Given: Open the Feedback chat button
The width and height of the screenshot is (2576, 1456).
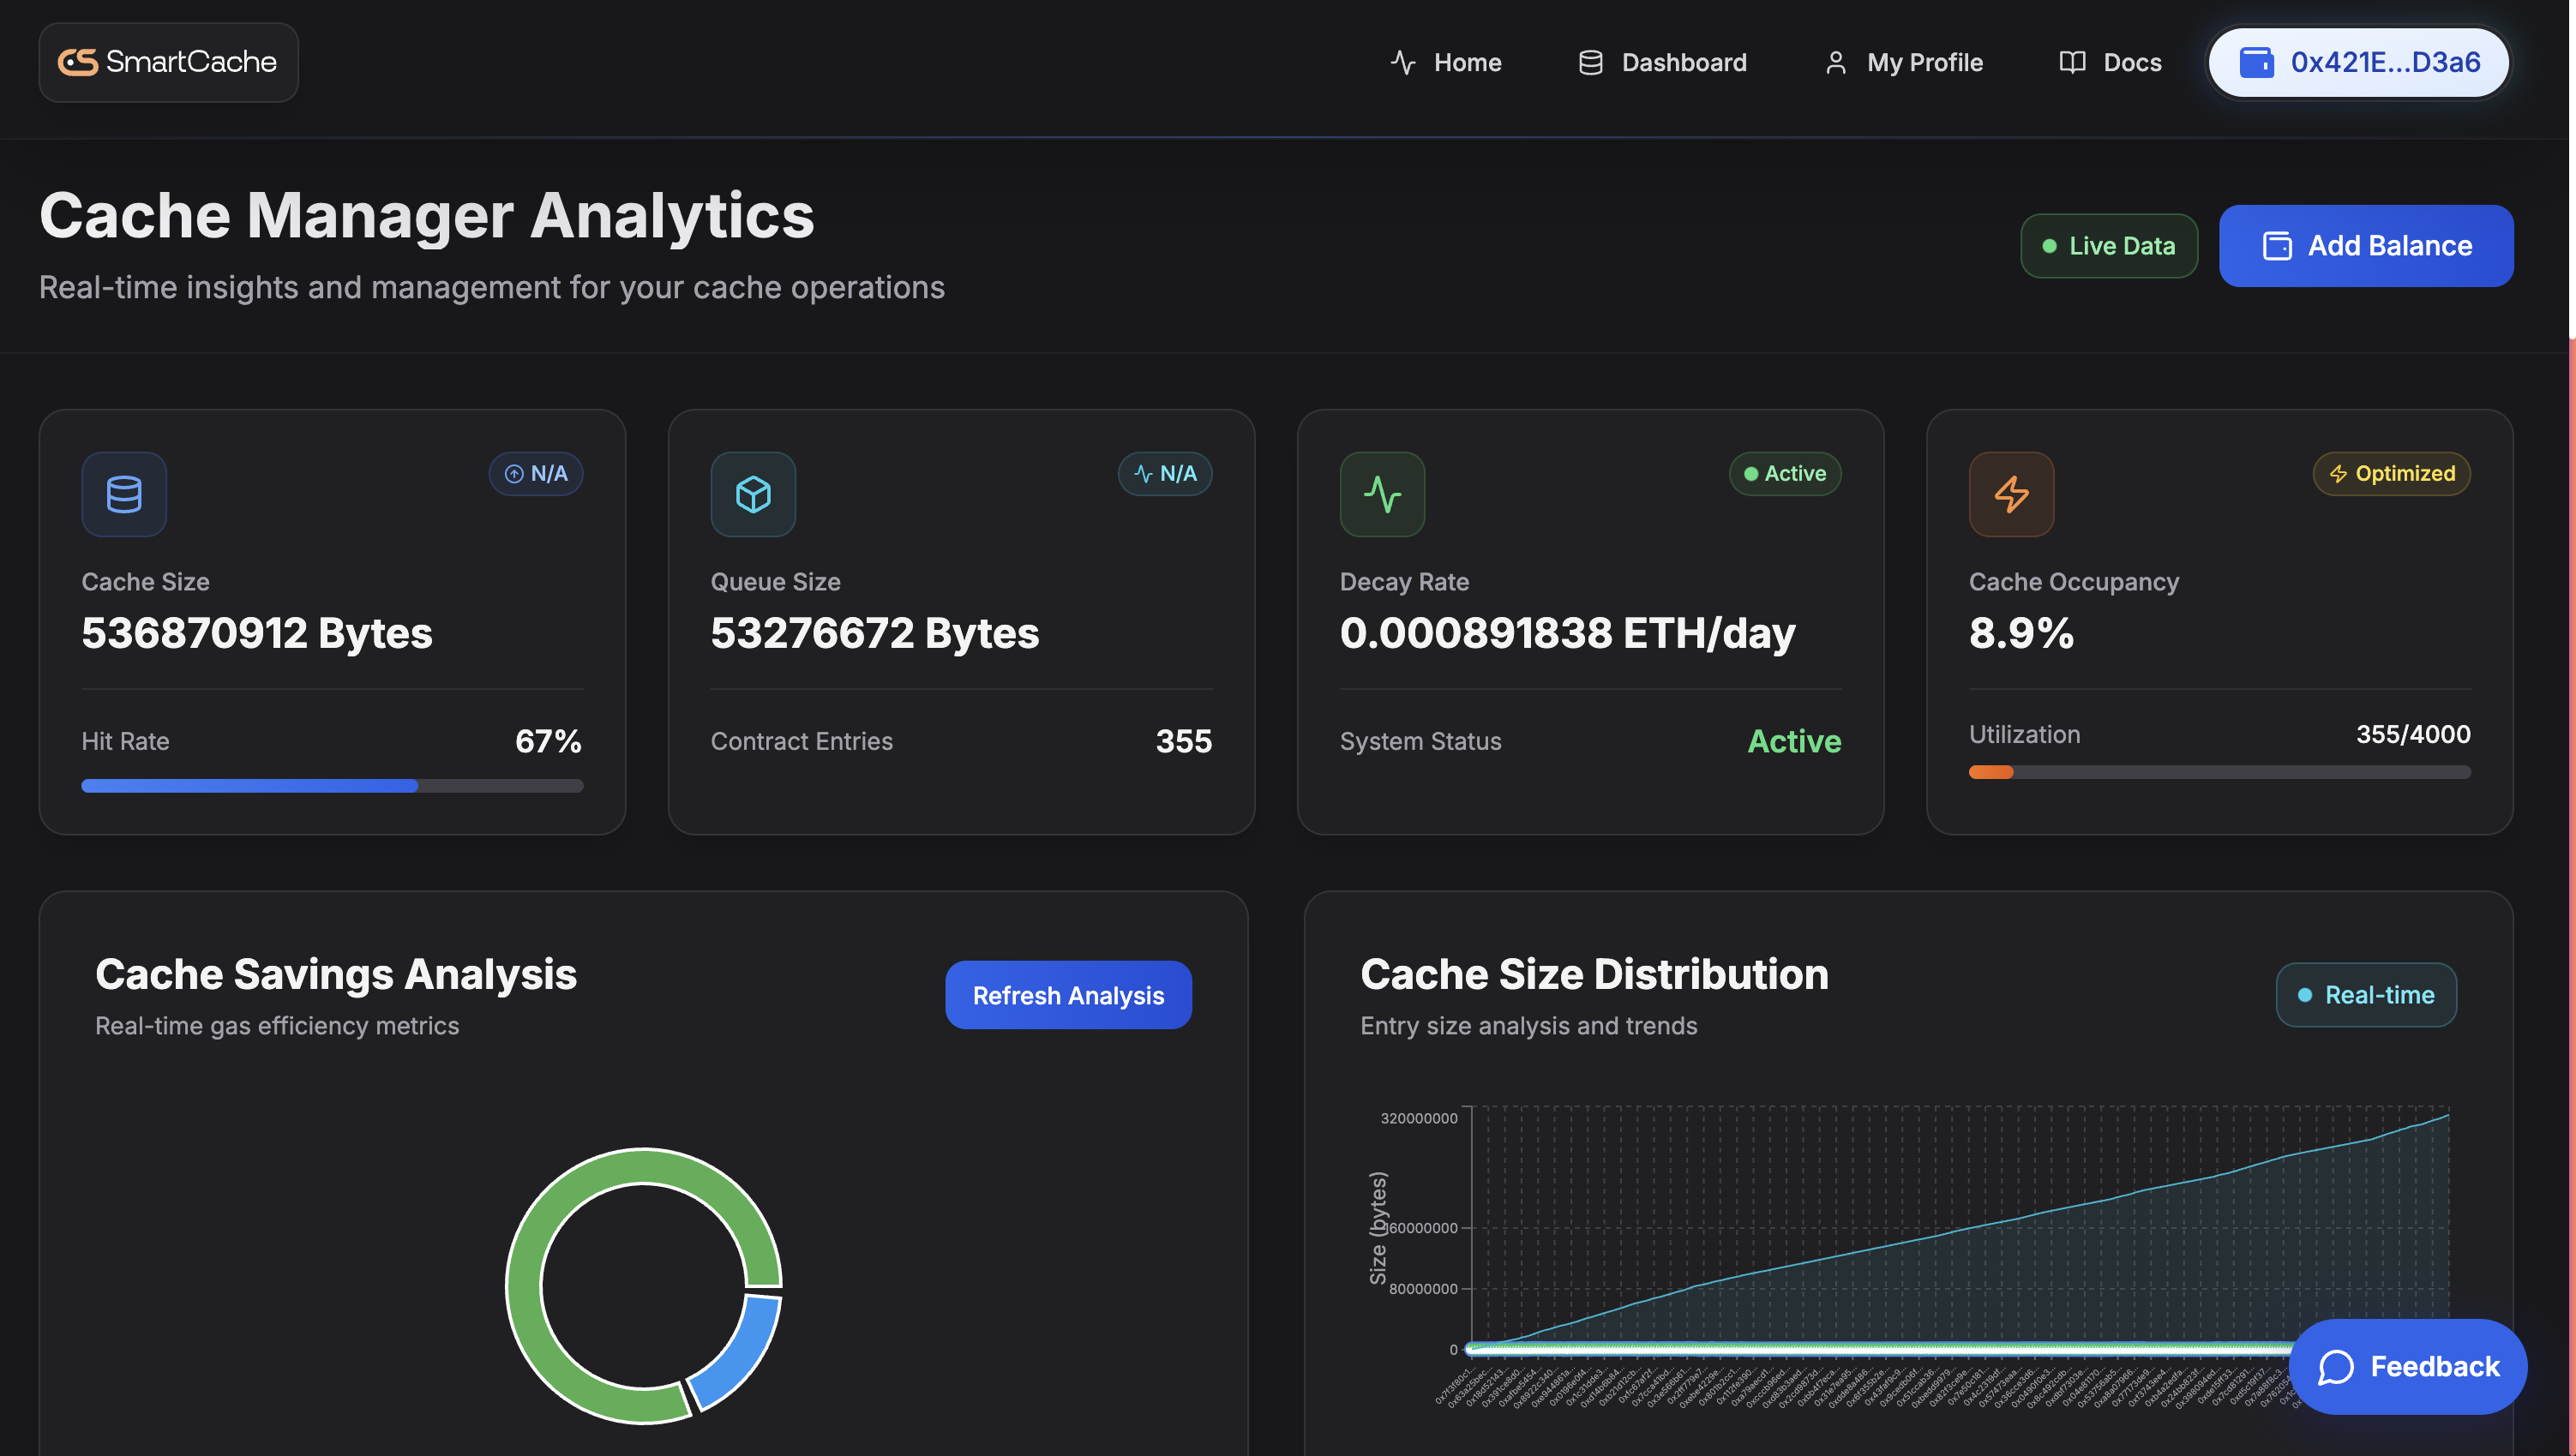Looking at the screenshot, I should tap(2408, 1366).
